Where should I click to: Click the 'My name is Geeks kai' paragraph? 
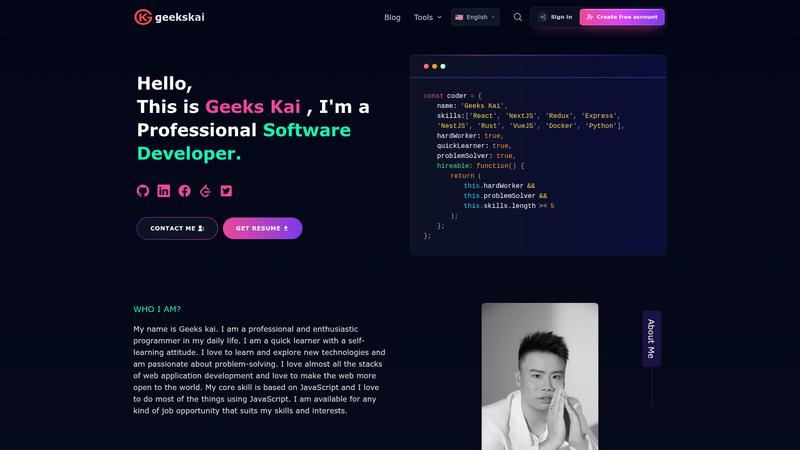pos(259,370)
